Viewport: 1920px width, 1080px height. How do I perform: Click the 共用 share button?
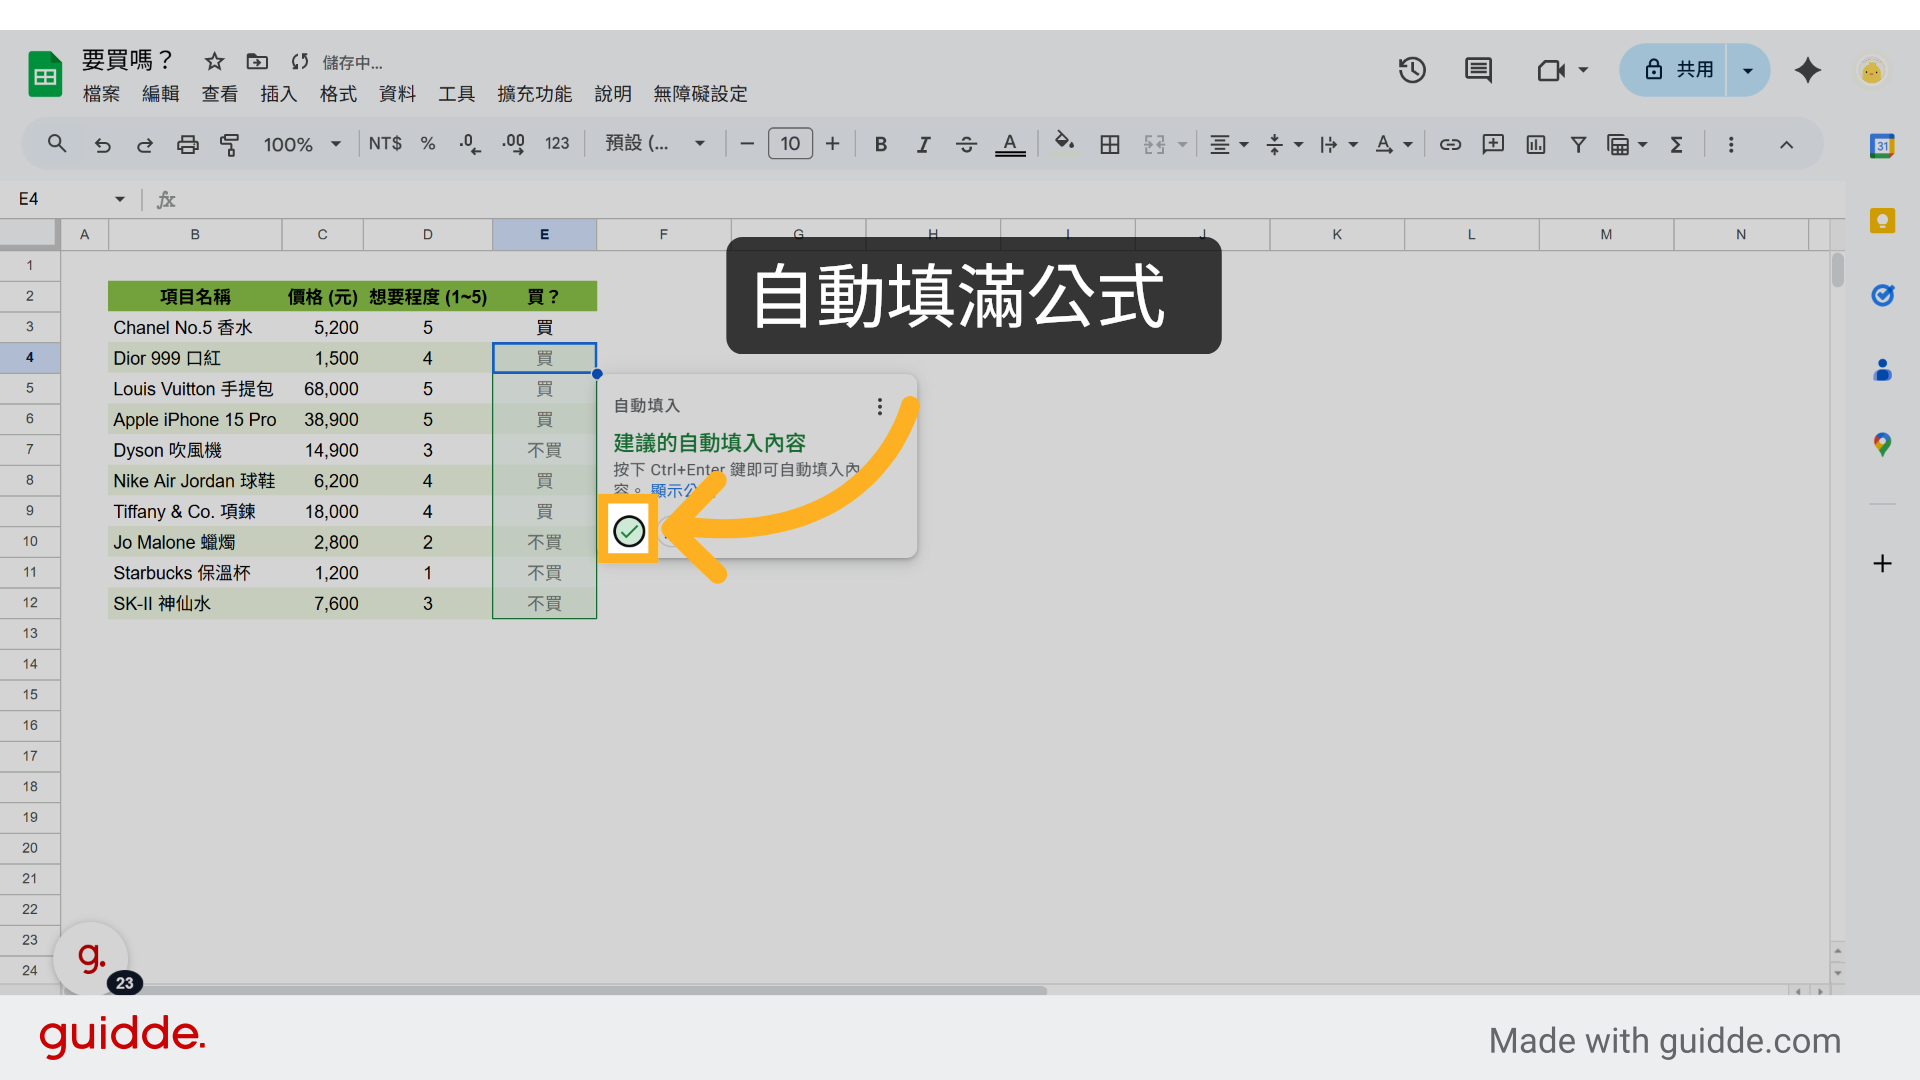(1679, 70)
